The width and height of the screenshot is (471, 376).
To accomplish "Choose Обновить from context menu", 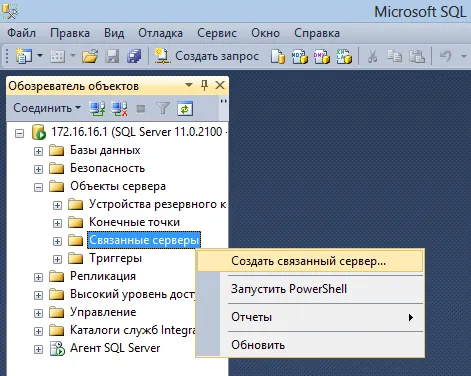I will pos(310,345).
